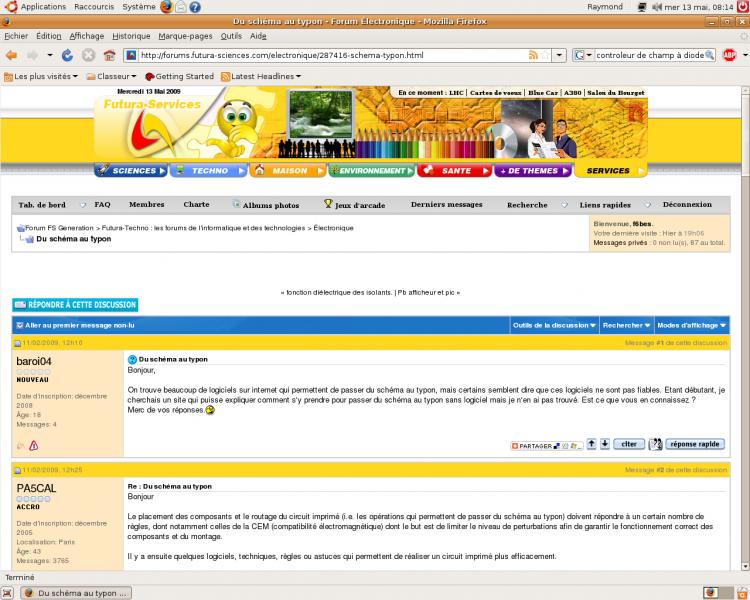Viewport: 750px width, 600px height.
Task: Click the RSS feed icon in address bar
Action: (533, 56)
